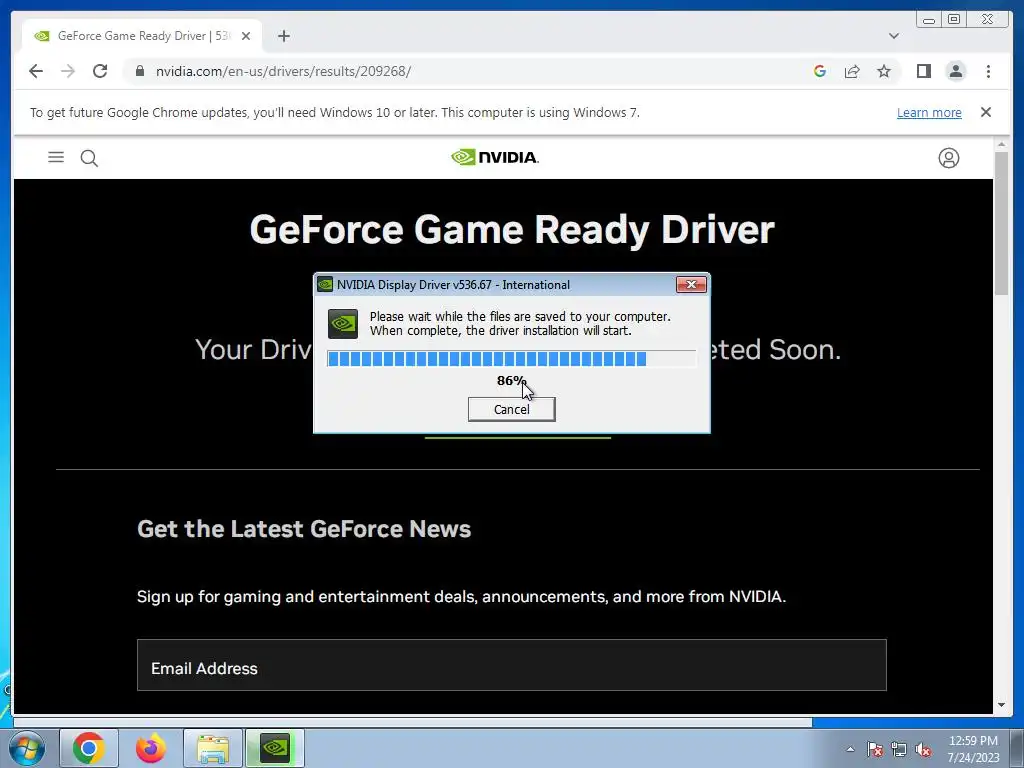Click the NVIDIA logo
Image resolution: width=1024 pixels, height=768 pixels.
tap(495, 157)
